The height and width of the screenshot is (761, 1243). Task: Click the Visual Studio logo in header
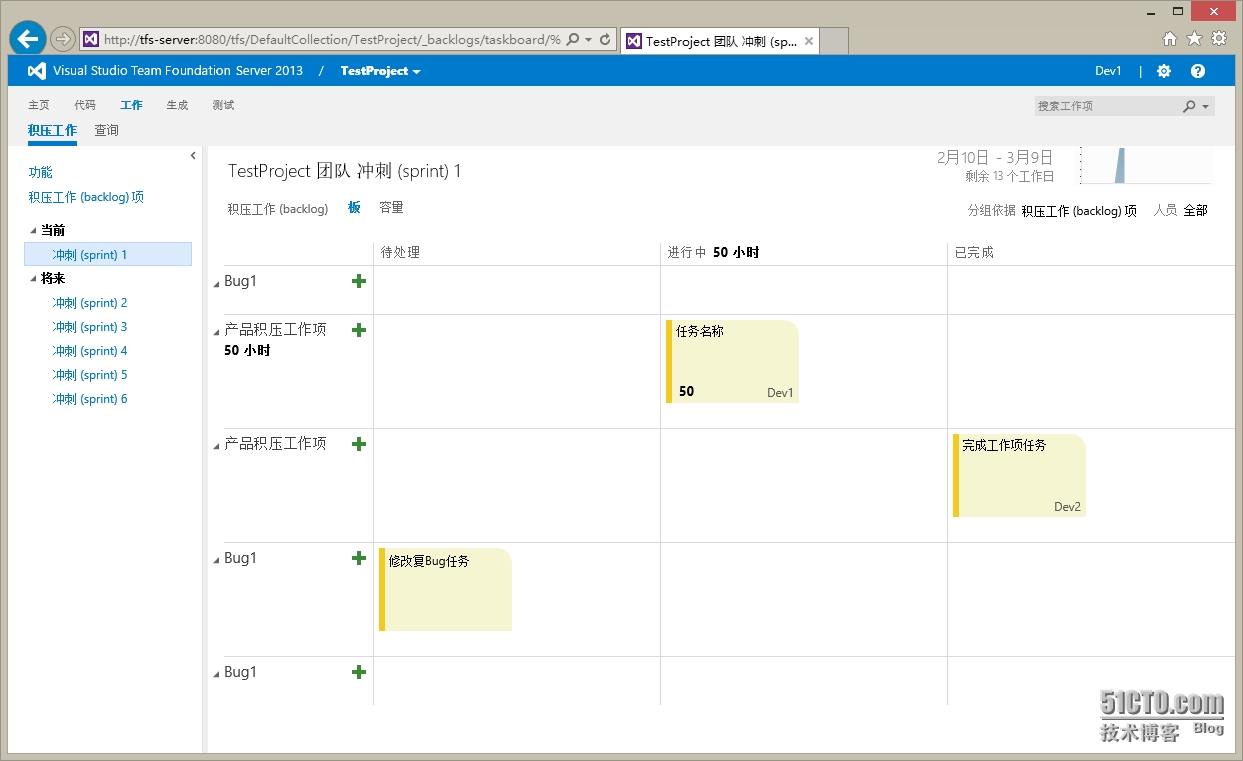coord(37,71)
